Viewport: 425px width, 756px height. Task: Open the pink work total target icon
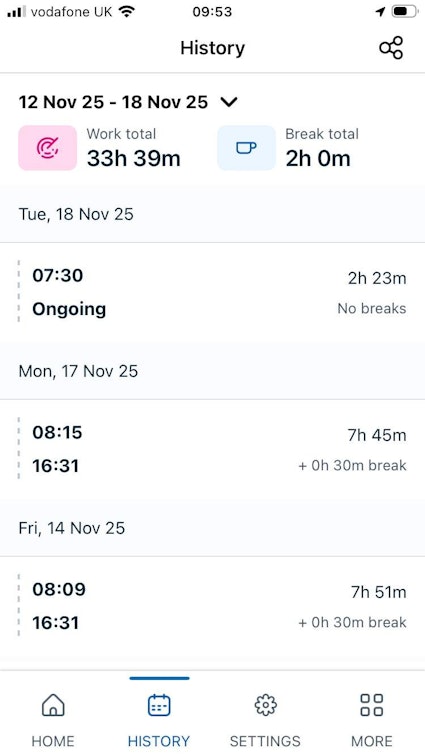pos(48,148)
